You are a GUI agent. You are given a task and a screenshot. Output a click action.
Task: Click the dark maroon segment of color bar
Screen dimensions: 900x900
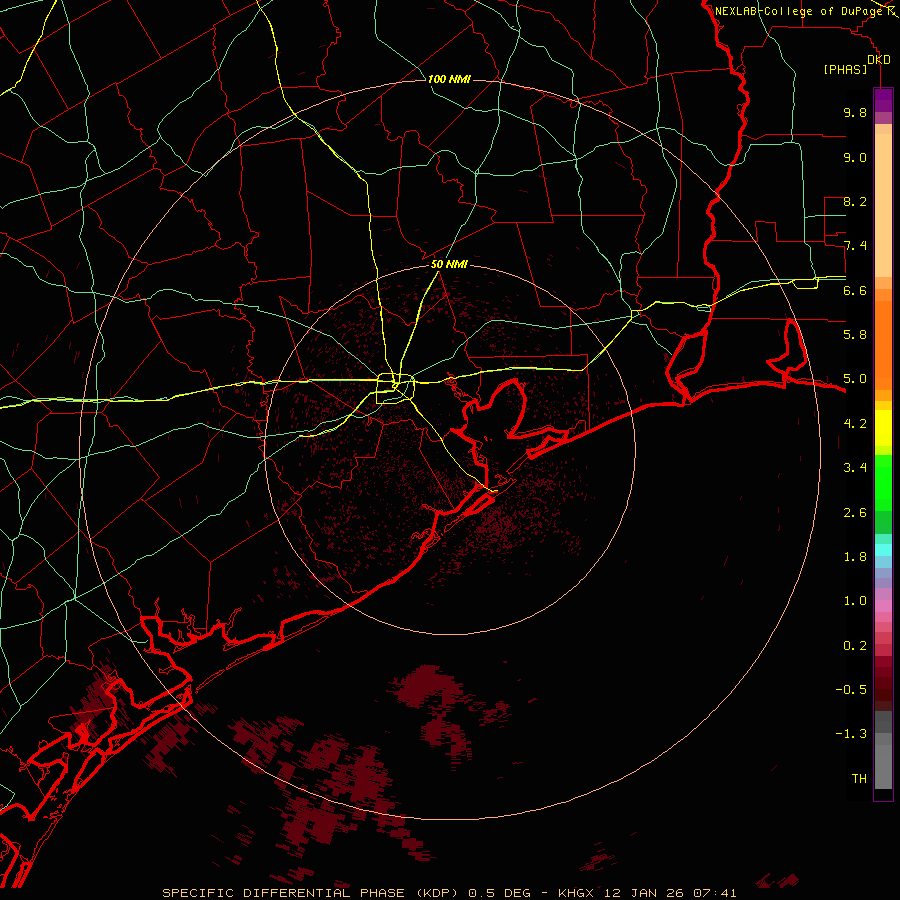tap(883, 683)
